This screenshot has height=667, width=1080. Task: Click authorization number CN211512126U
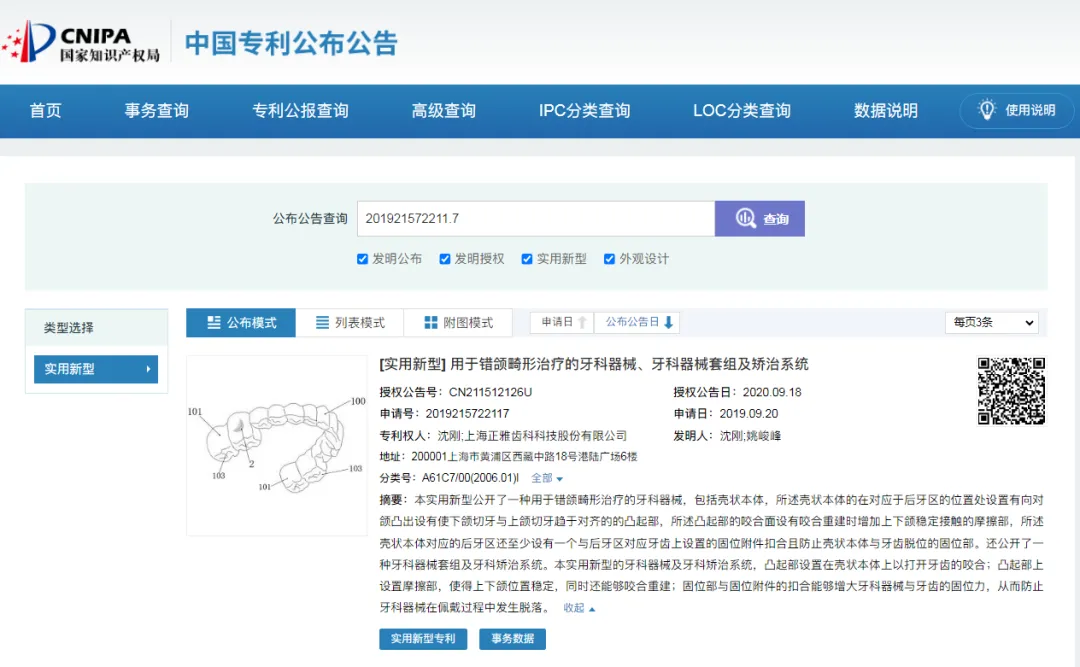pos(490,392)
